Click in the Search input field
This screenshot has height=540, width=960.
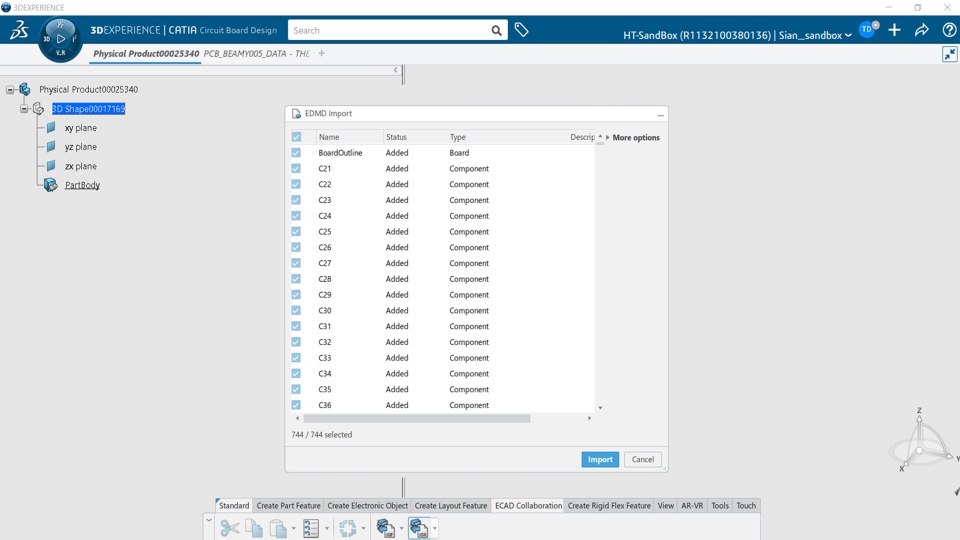click(x=389, y=30)
